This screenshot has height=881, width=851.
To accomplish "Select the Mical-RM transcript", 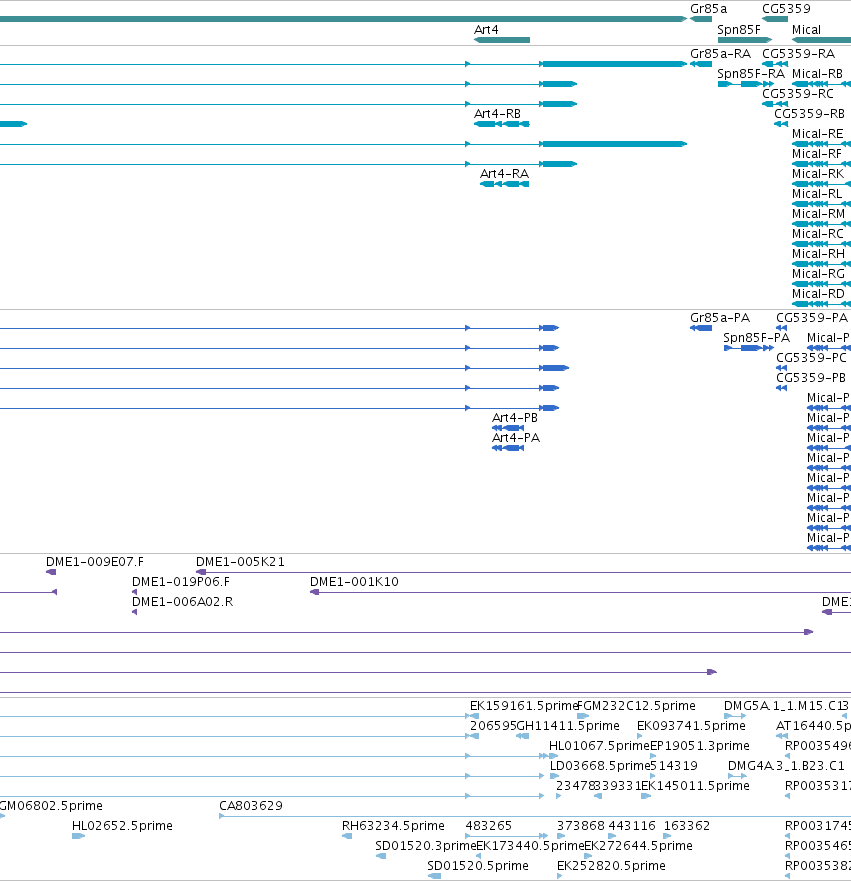I will [821, 224].
